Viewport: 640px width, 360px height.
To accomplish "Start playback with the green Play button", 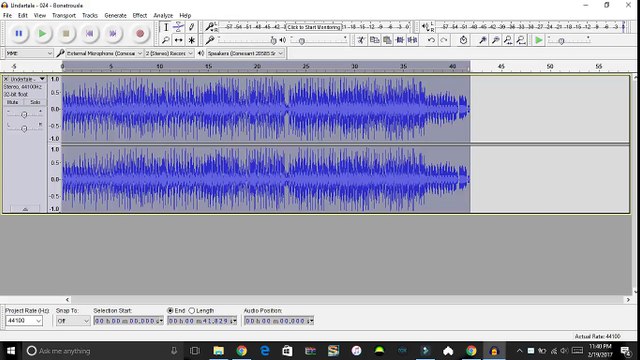I will coord(42,33).
